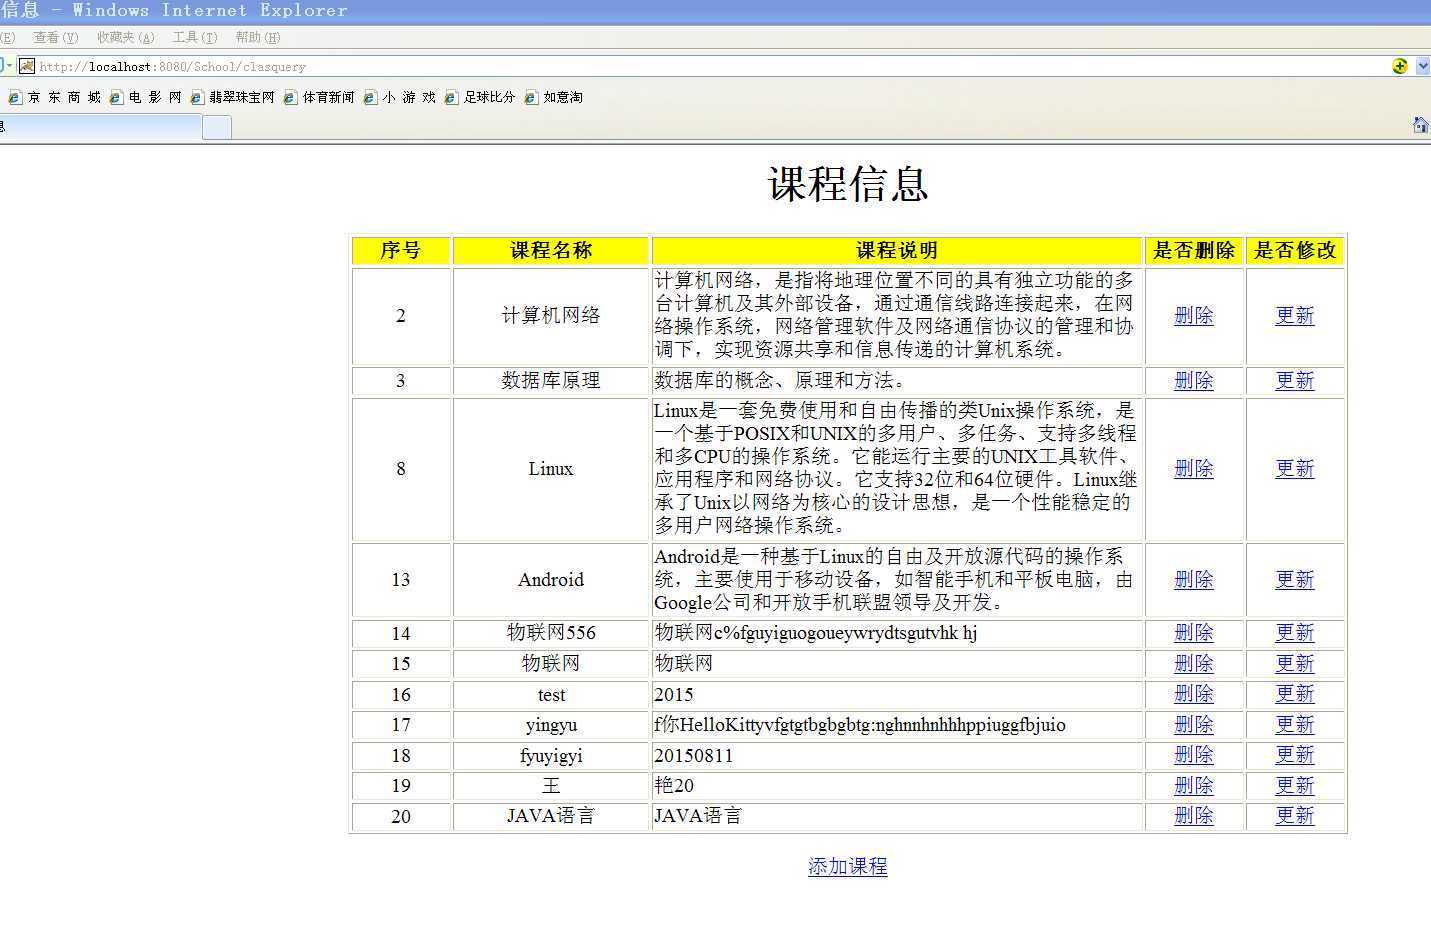This screenshot has height=939, width=1431.
Task: Click 删除 in row number 15
Action: pos(1194,664)
